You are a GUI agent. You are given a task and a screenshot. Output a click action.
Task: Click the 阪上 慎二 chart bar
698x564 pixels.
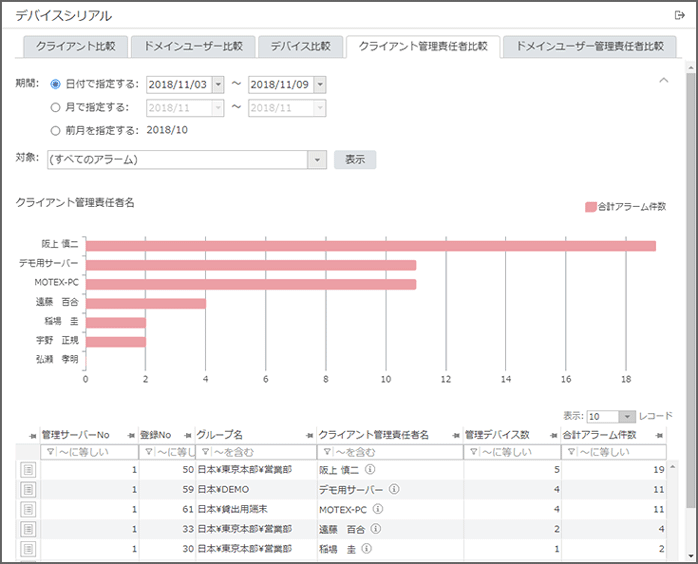pos(371,246)
